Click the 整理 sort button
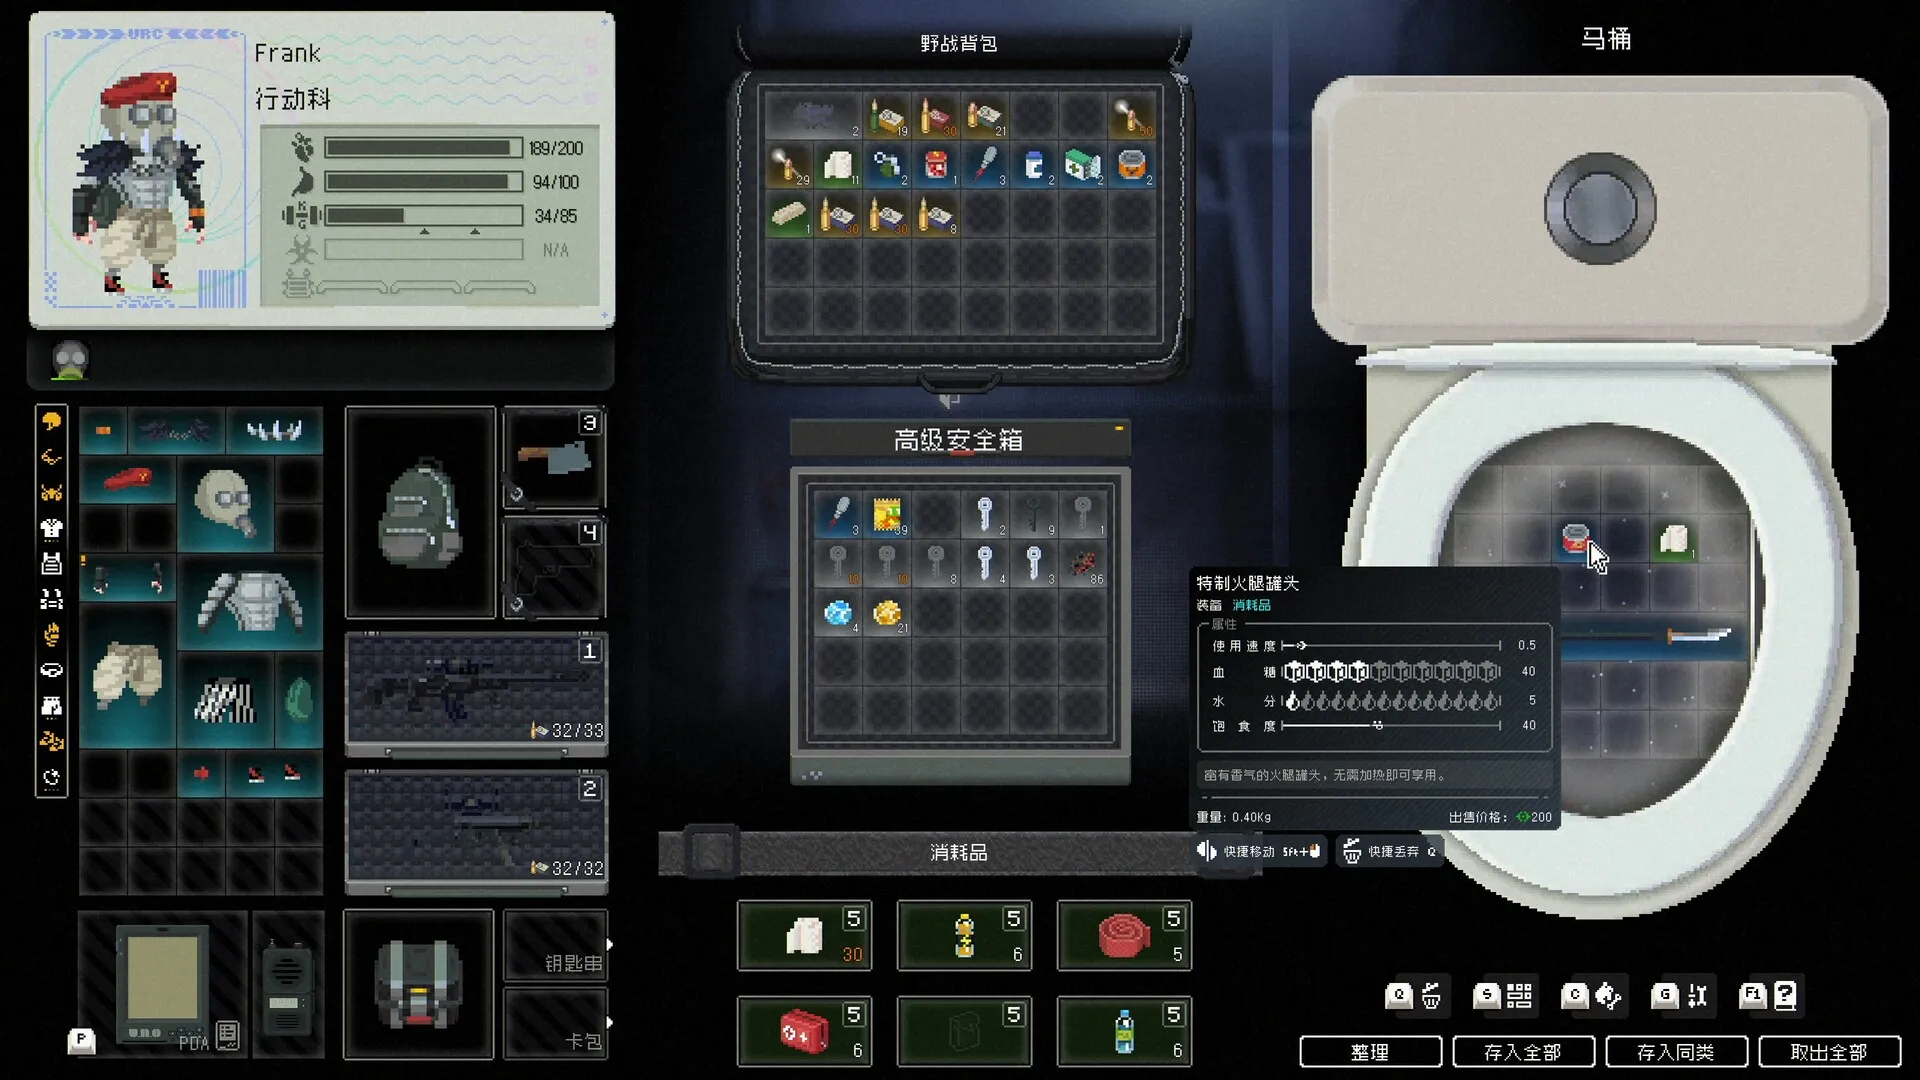This screenshot has height=1080, width=1920. pyautogui.click(x=1370, y=1052)
